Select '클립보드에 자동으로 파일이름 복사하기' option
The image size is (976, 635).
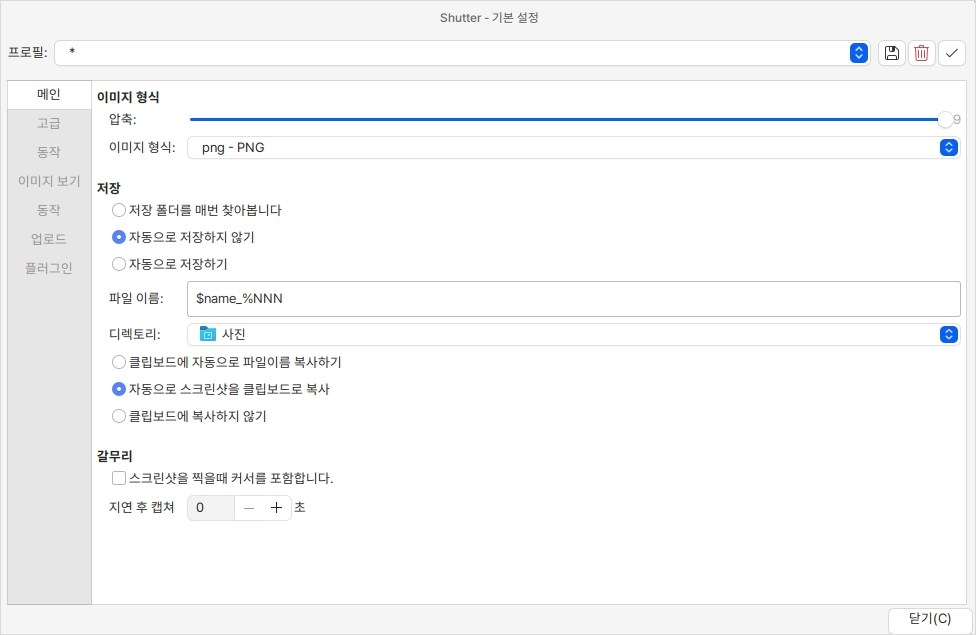pyautogui.click(x=119, y=362)
